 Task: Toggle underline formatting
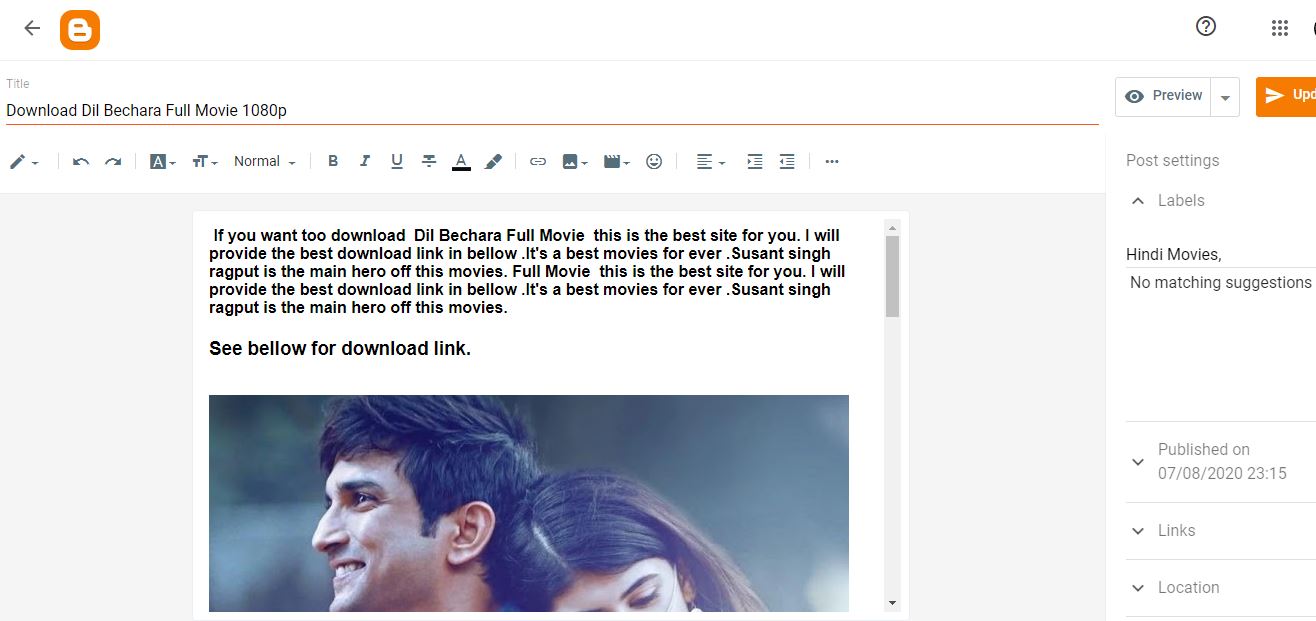tap(397, 161)
